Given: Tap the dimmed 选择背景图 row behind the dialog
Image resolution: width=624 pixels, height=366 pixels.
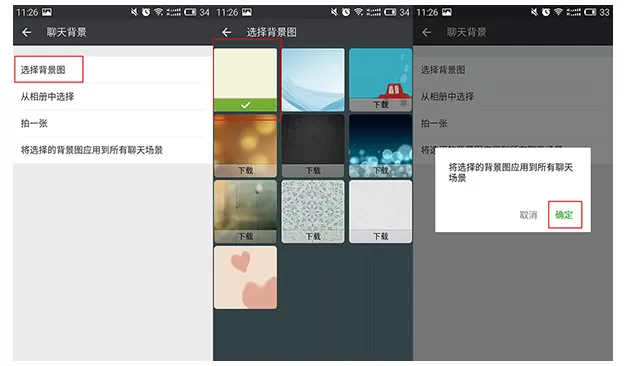Looking at the screenshot, I should click(x=513, y=70).
